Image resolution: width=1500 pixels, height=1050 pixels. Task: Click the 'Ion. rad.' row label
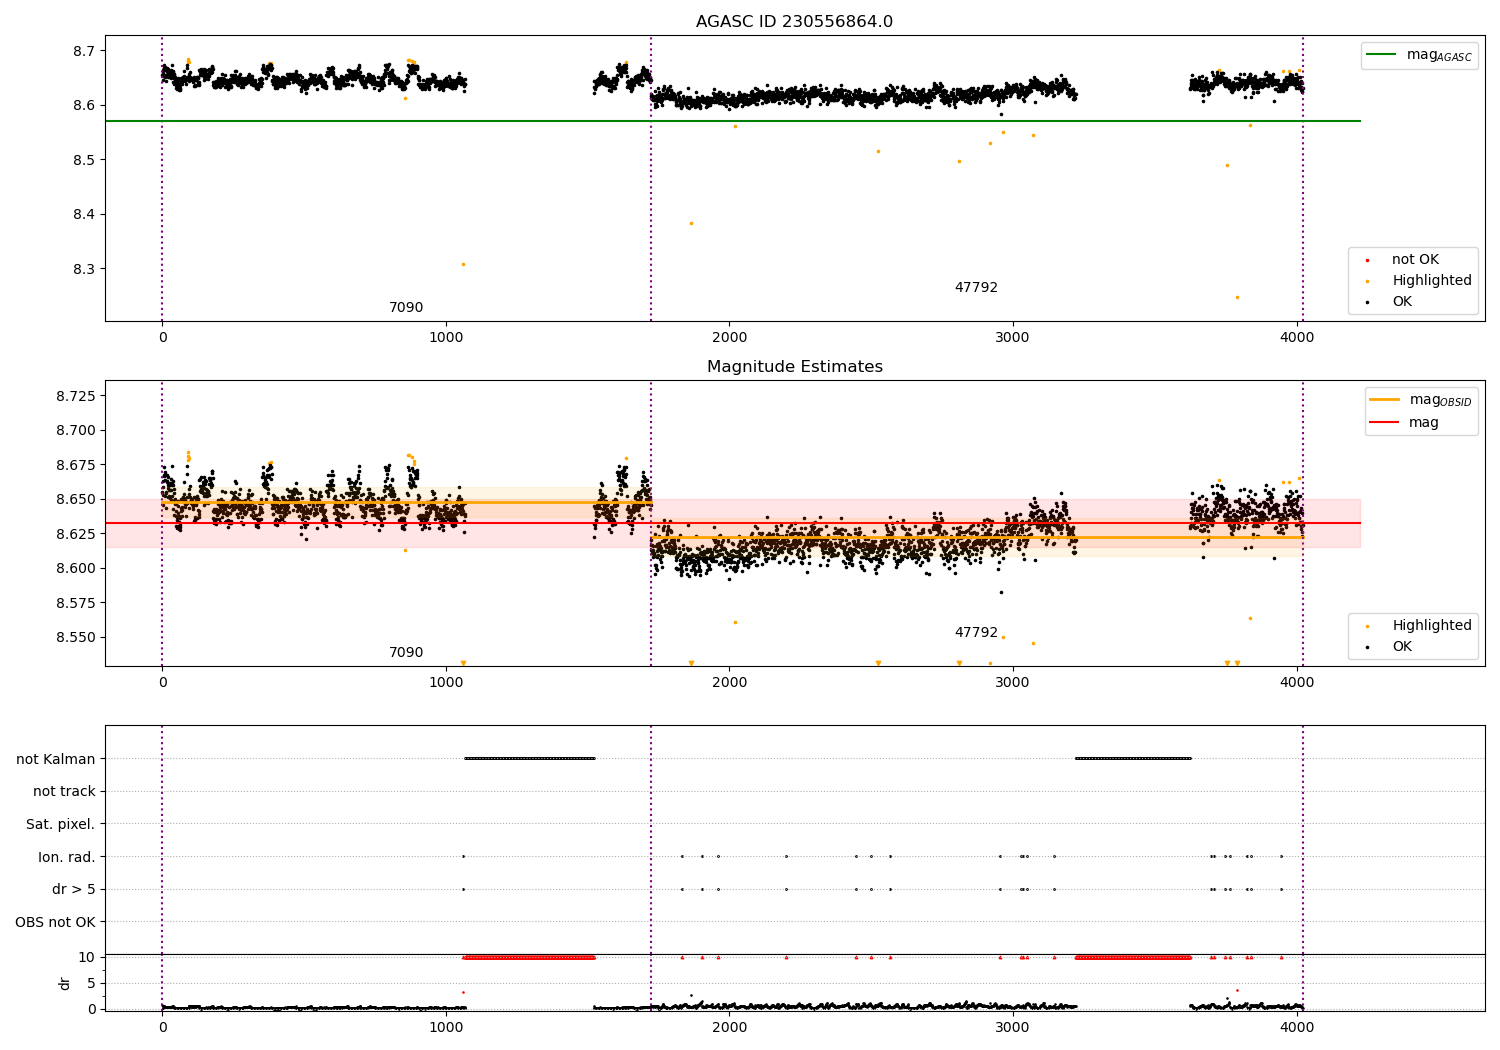67,857
